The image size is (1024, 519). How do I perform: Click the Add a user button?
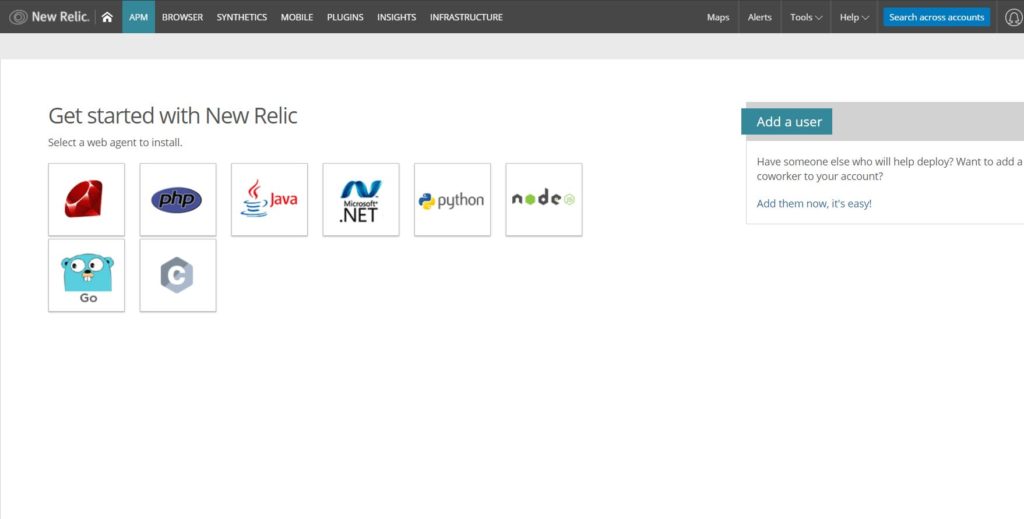point(787,121)
